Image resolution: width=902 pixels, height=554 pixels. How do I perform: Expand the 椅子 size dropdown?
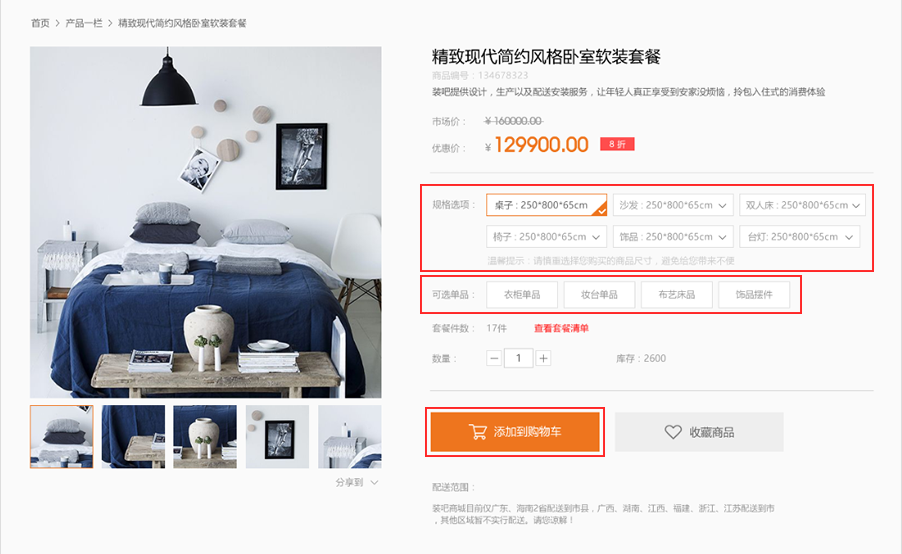pyautogui.click(x=546, y=236)
